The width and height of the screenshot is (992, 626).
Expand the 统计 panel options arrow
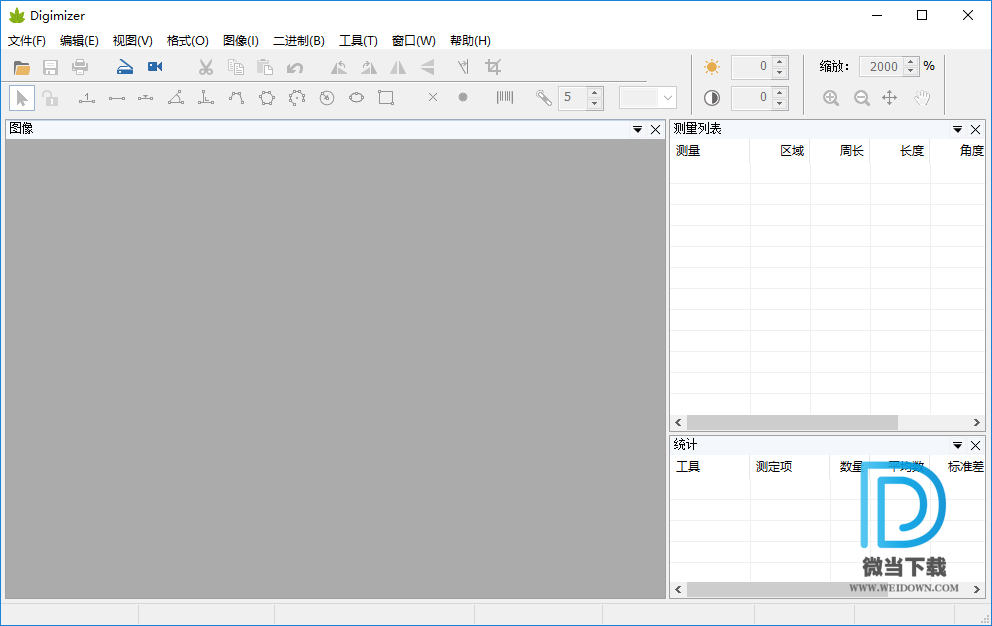[x=957, y=445]
